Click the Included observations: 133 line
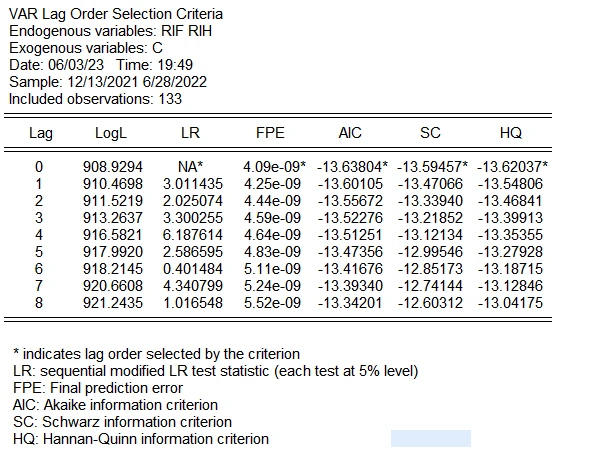The width and height of the screenshot is (614, 456). pos(95,100)
